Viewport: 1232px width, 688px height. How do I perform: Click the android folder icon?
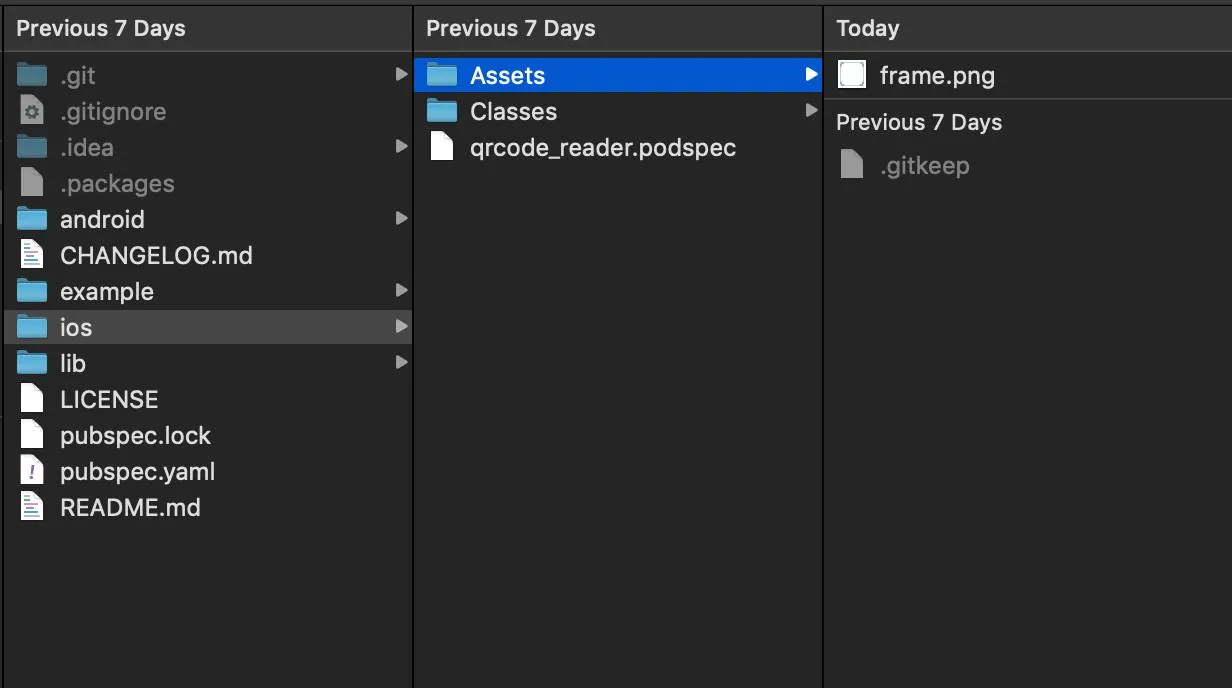coord(32,219)
